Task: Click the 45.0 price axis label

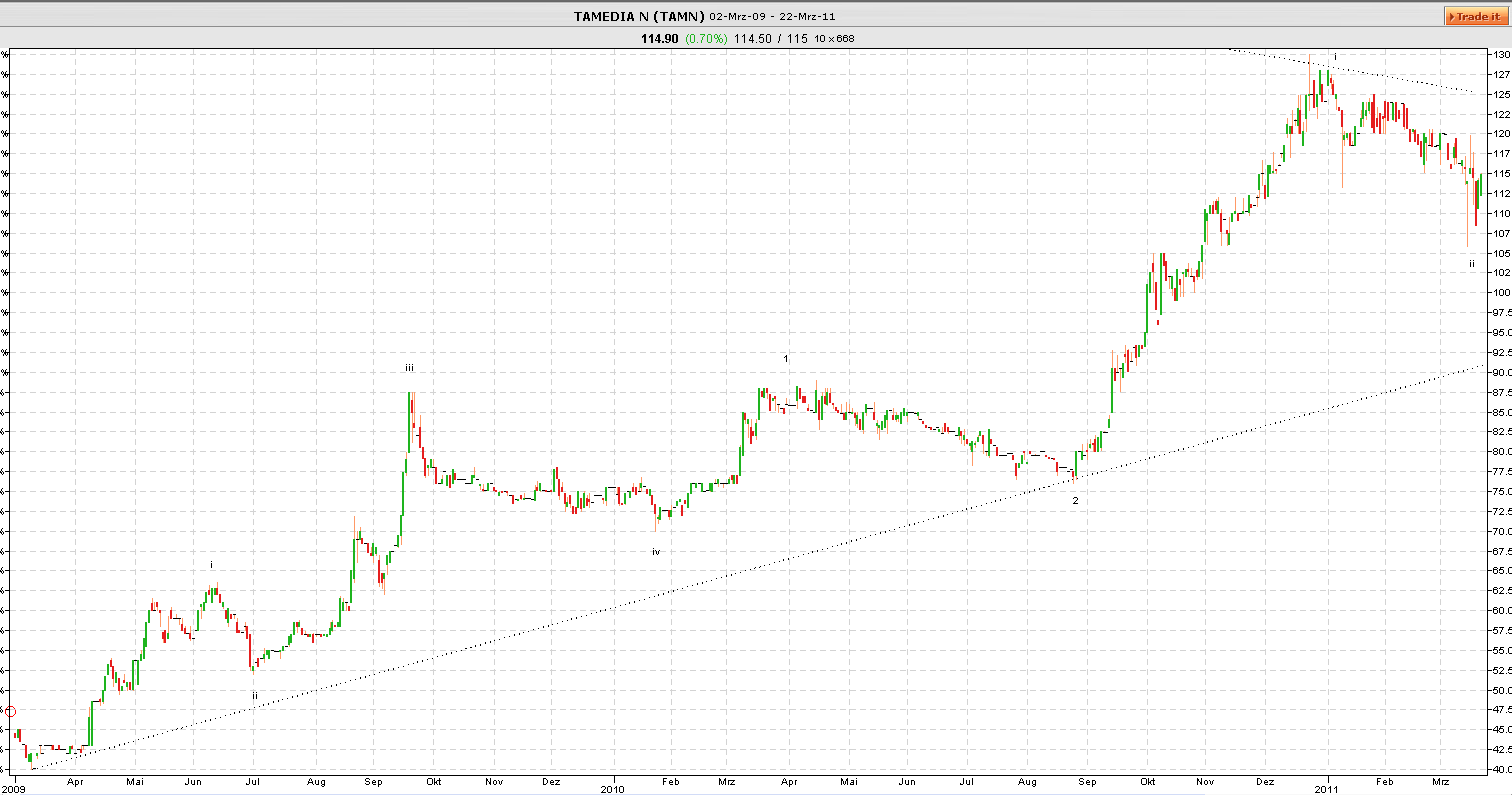Action: click(x=1501, y=729)
